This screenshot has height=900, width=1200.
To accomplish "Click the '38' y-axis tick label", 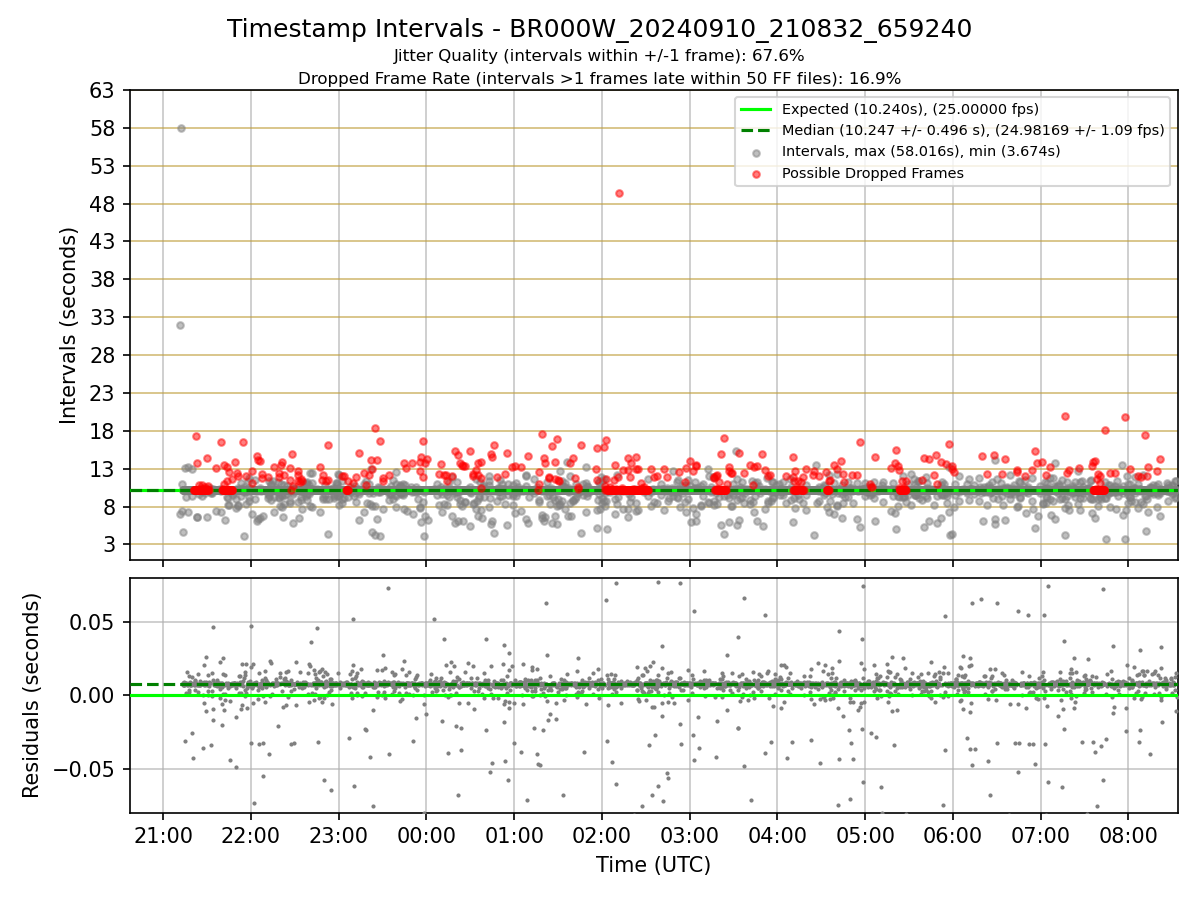I will coord(102,279).
